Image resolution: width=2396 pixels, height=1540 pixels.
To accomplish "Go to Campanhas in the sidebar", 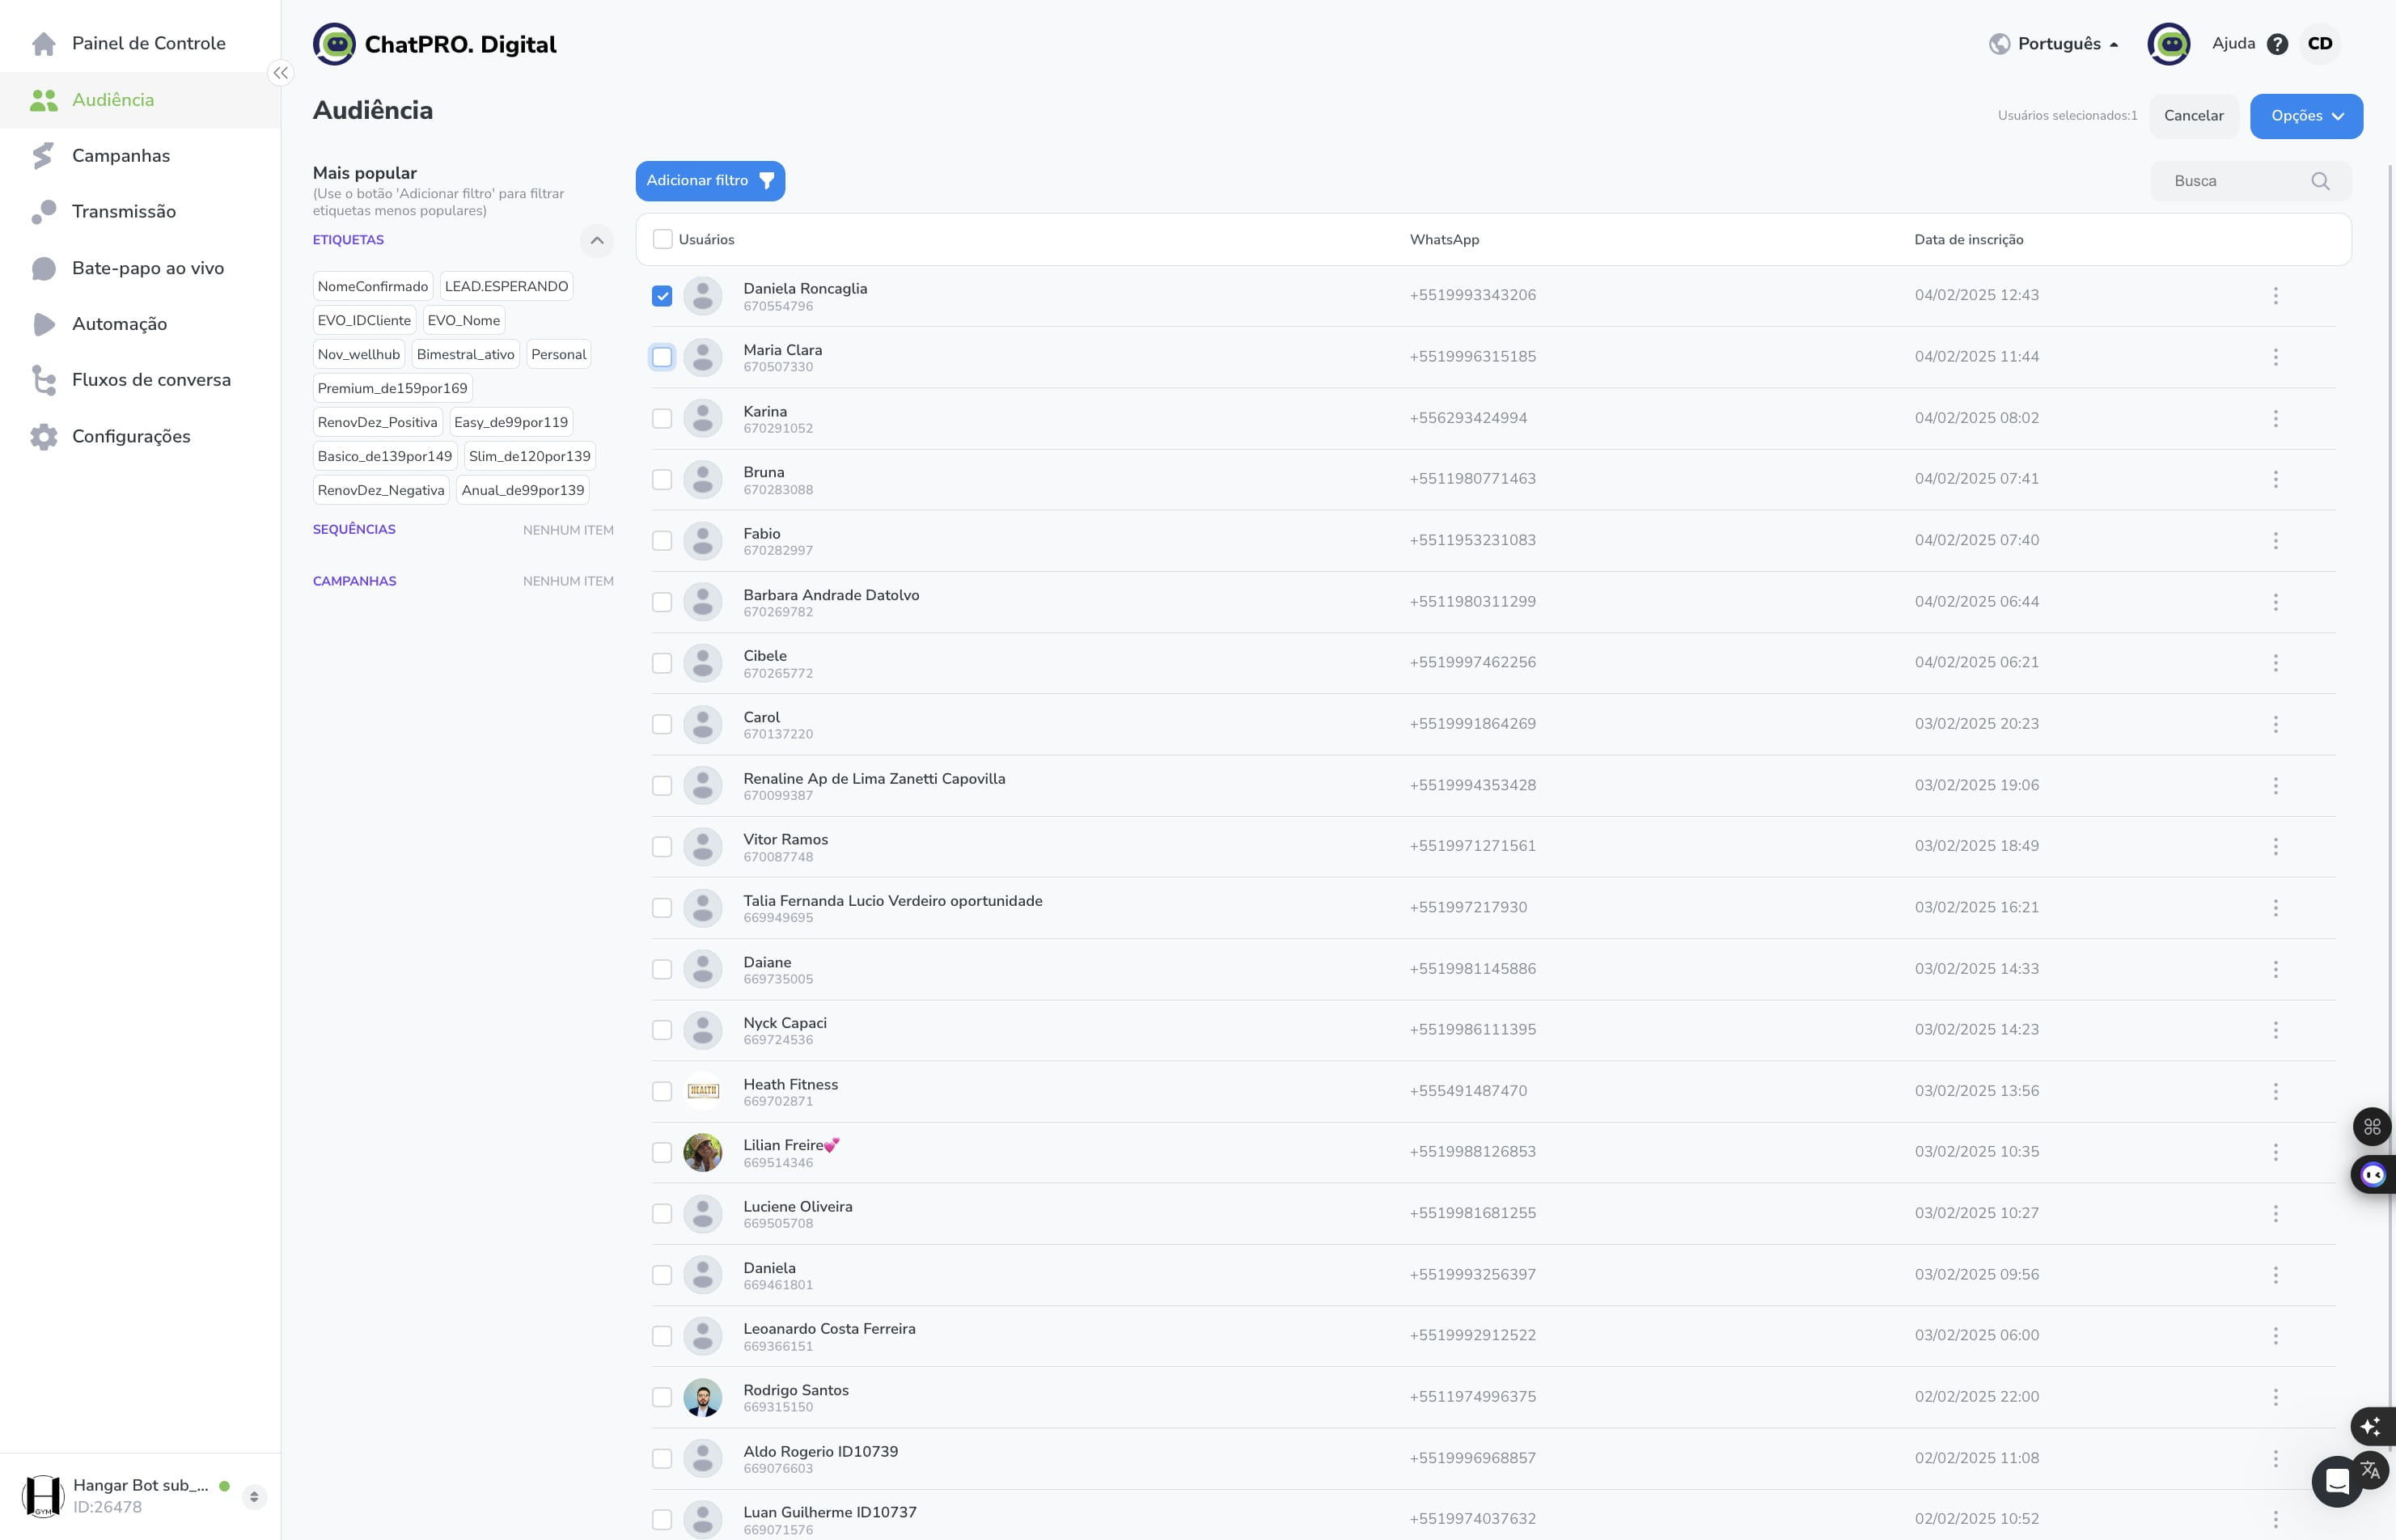I will [x=121, y=156].
